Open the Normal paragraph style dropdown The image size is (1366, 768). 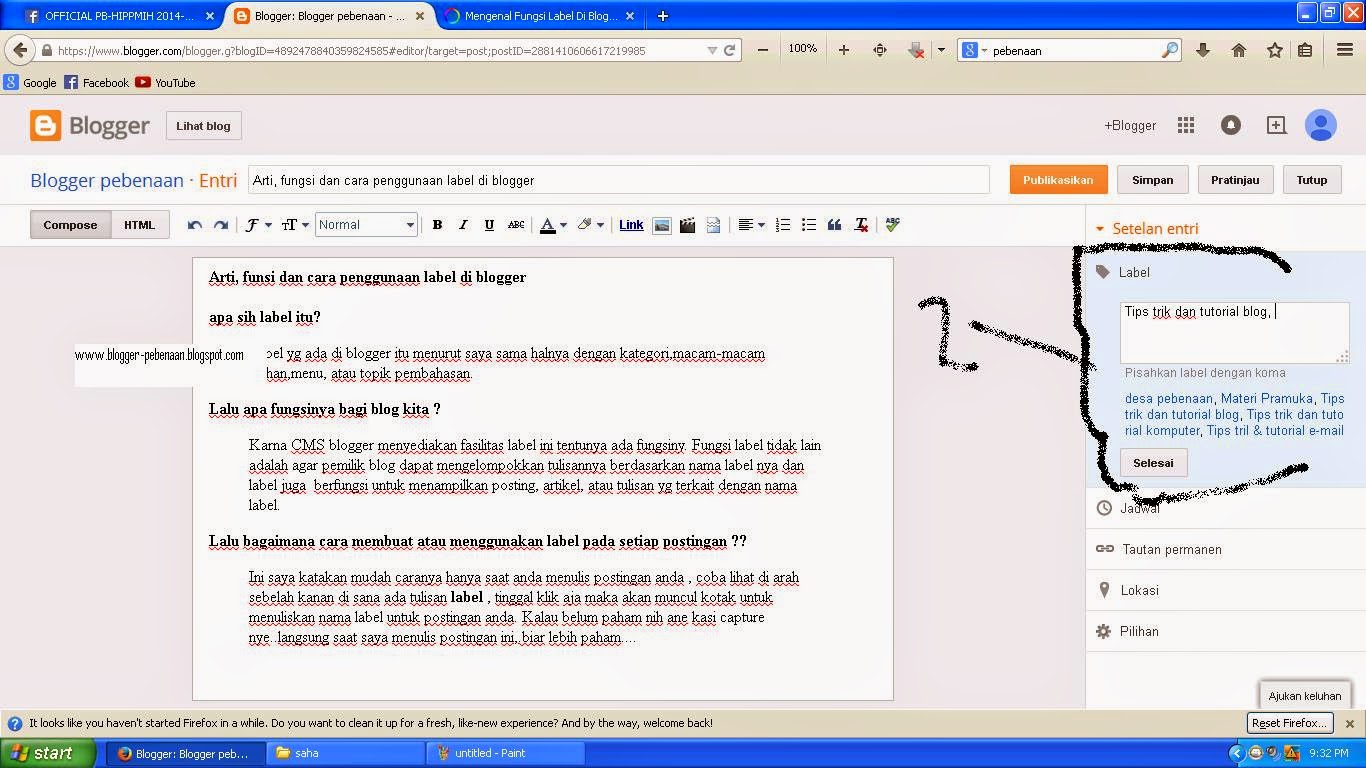pyautogui.click(x=366, y=224)
